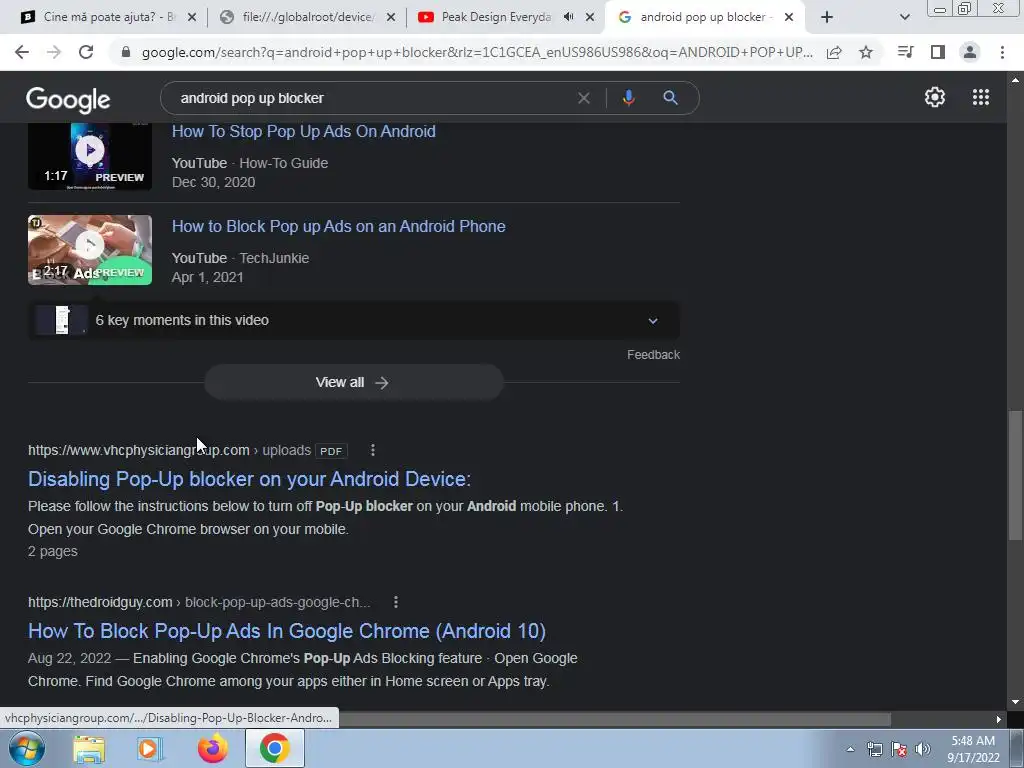Open options for thedroidguy result
1024x768 pixels.
pyautogui.click(x=396, y=602)
